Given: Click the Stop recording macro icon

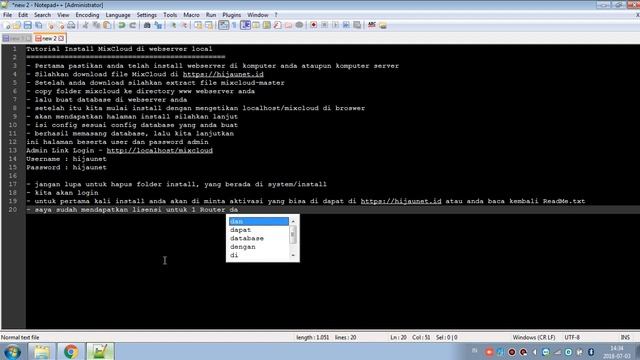Looking at the screenshot, I should (x=324, y=25).
